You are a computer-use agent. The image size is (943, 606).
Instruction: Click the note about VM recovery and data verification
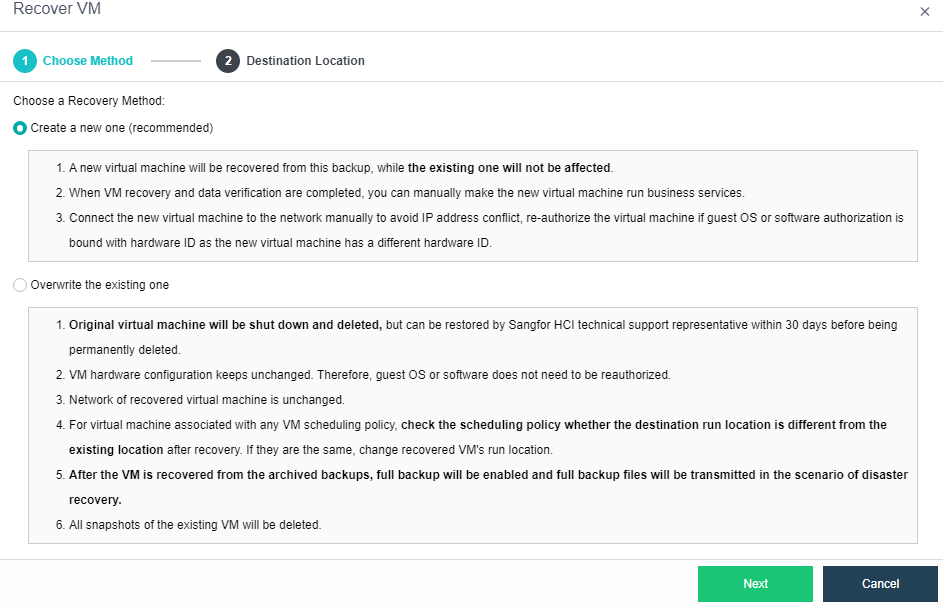pos(406,192)
